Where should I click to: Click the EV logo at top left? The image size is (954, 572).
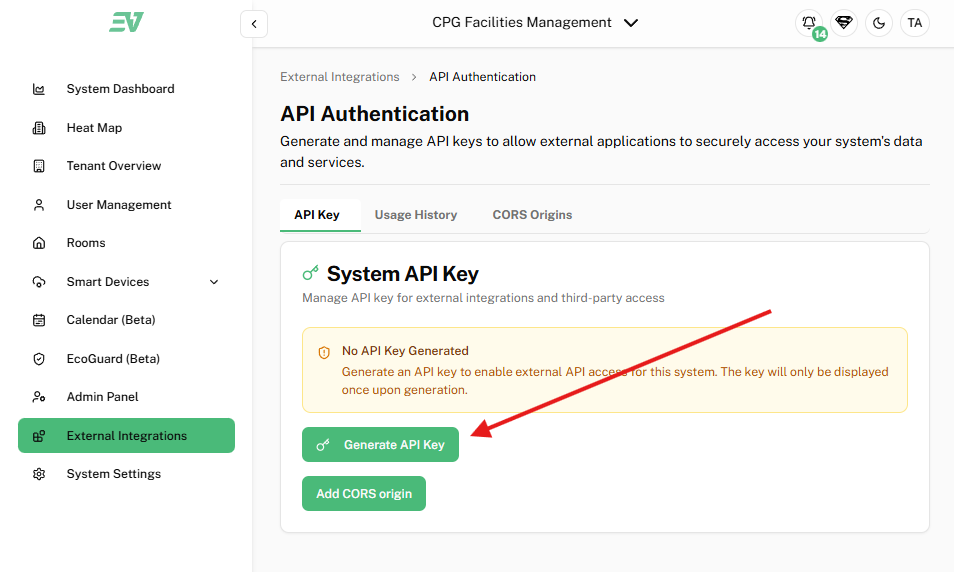point(126,22)
